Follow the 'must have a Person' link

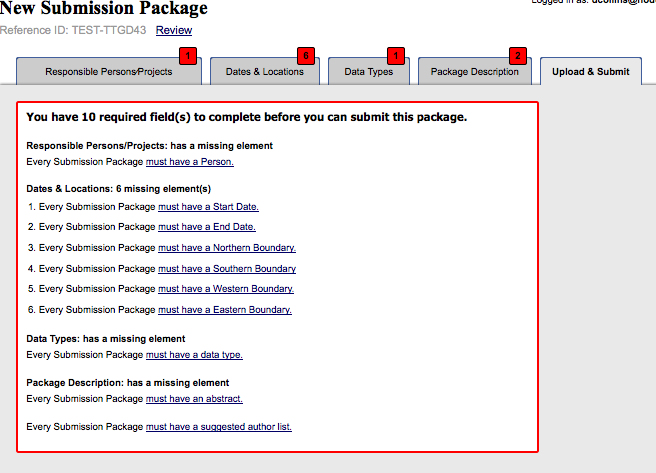tap(190, 162)
